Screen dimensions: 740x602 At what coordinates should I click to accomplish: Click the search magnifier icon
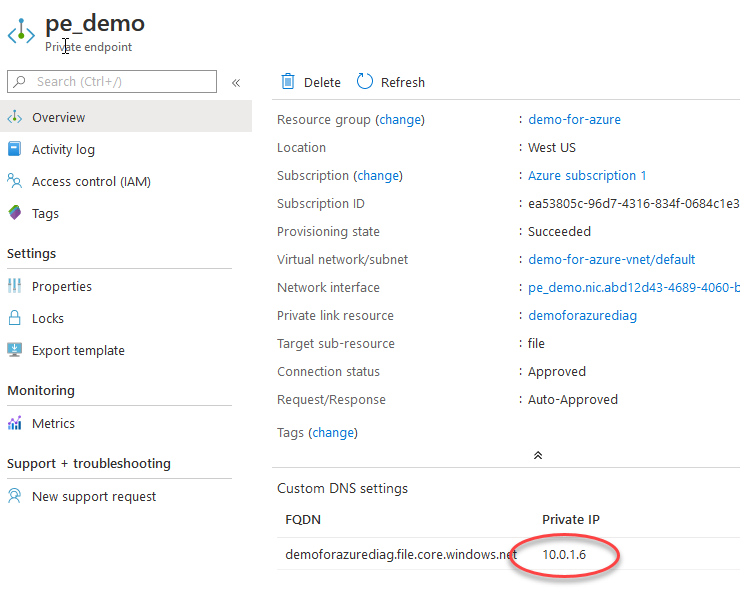[x=19, y=82]
